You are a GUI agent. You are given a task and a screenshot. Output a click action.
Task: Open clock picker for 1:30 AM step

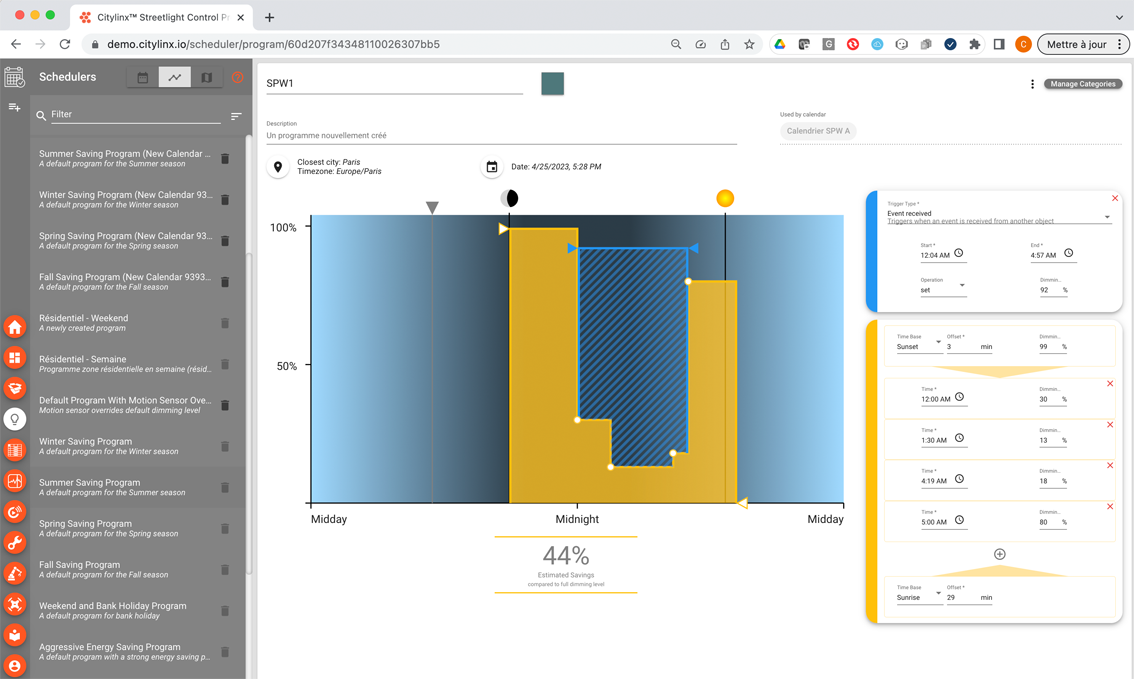coord(959,438)
